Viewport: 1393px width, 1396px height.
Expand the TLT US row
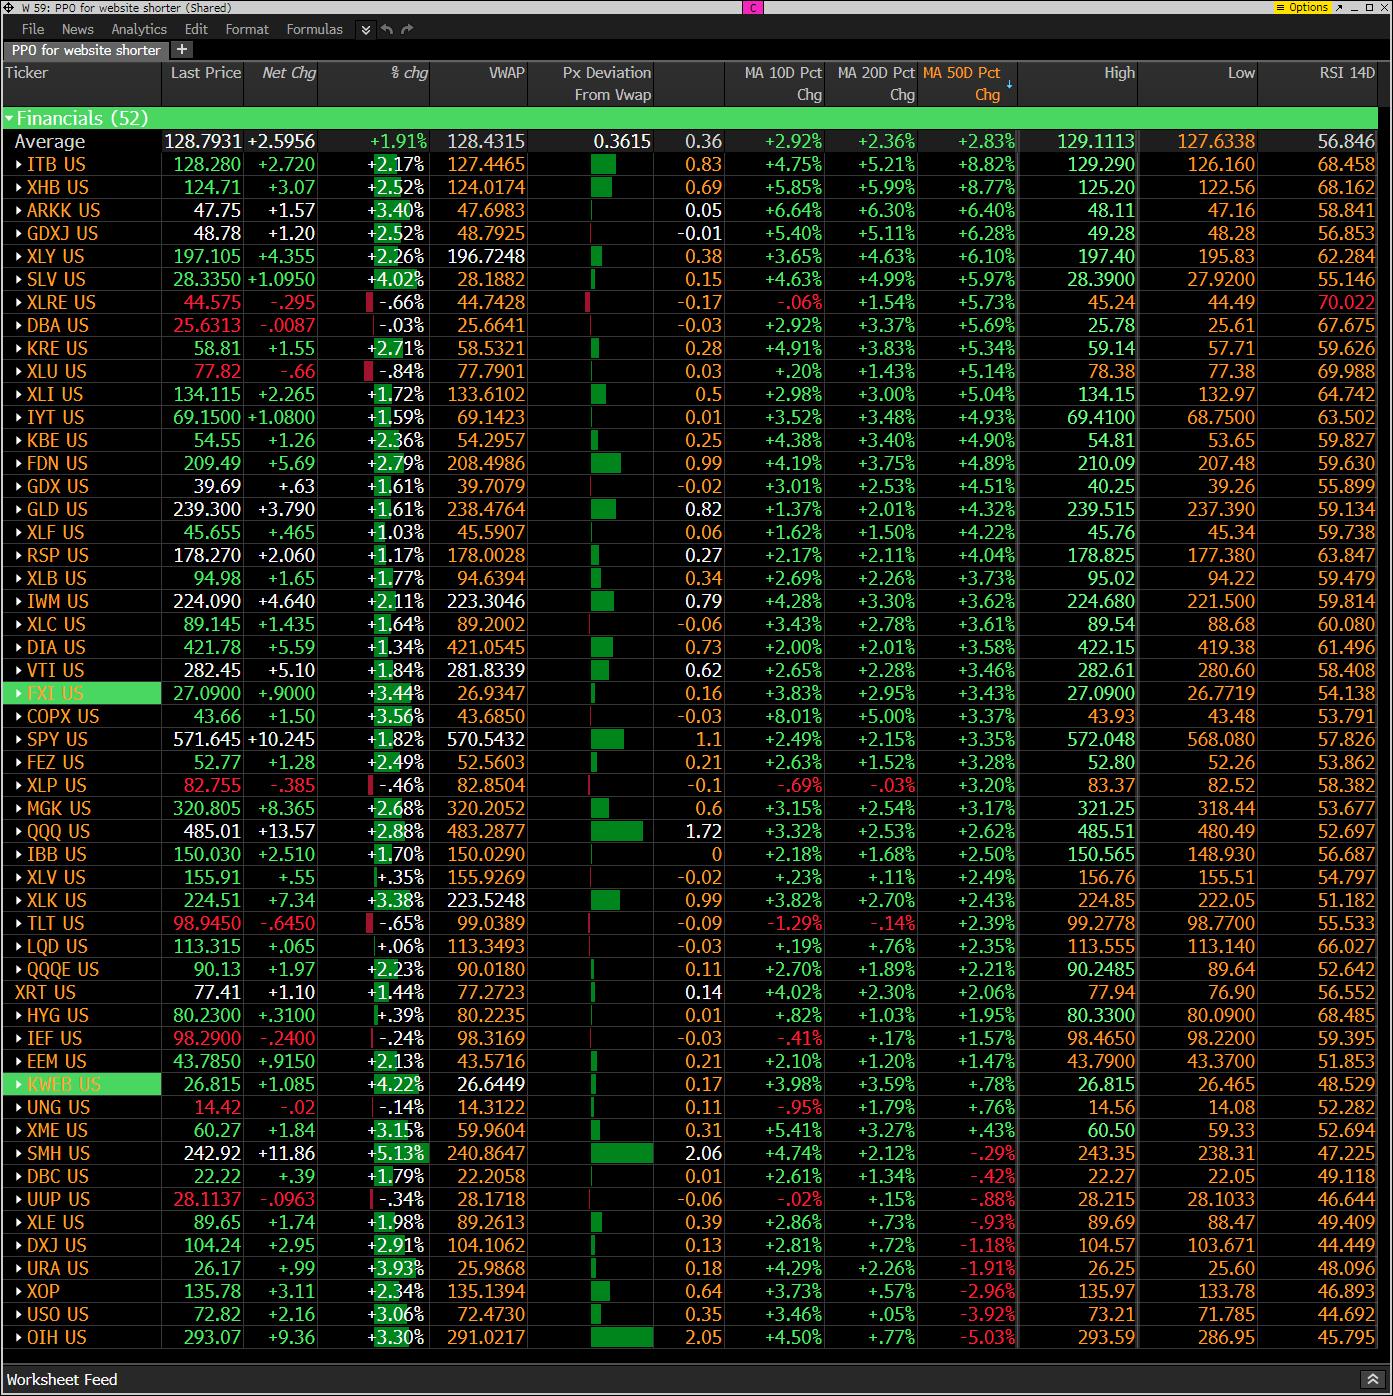pos(18,923)
